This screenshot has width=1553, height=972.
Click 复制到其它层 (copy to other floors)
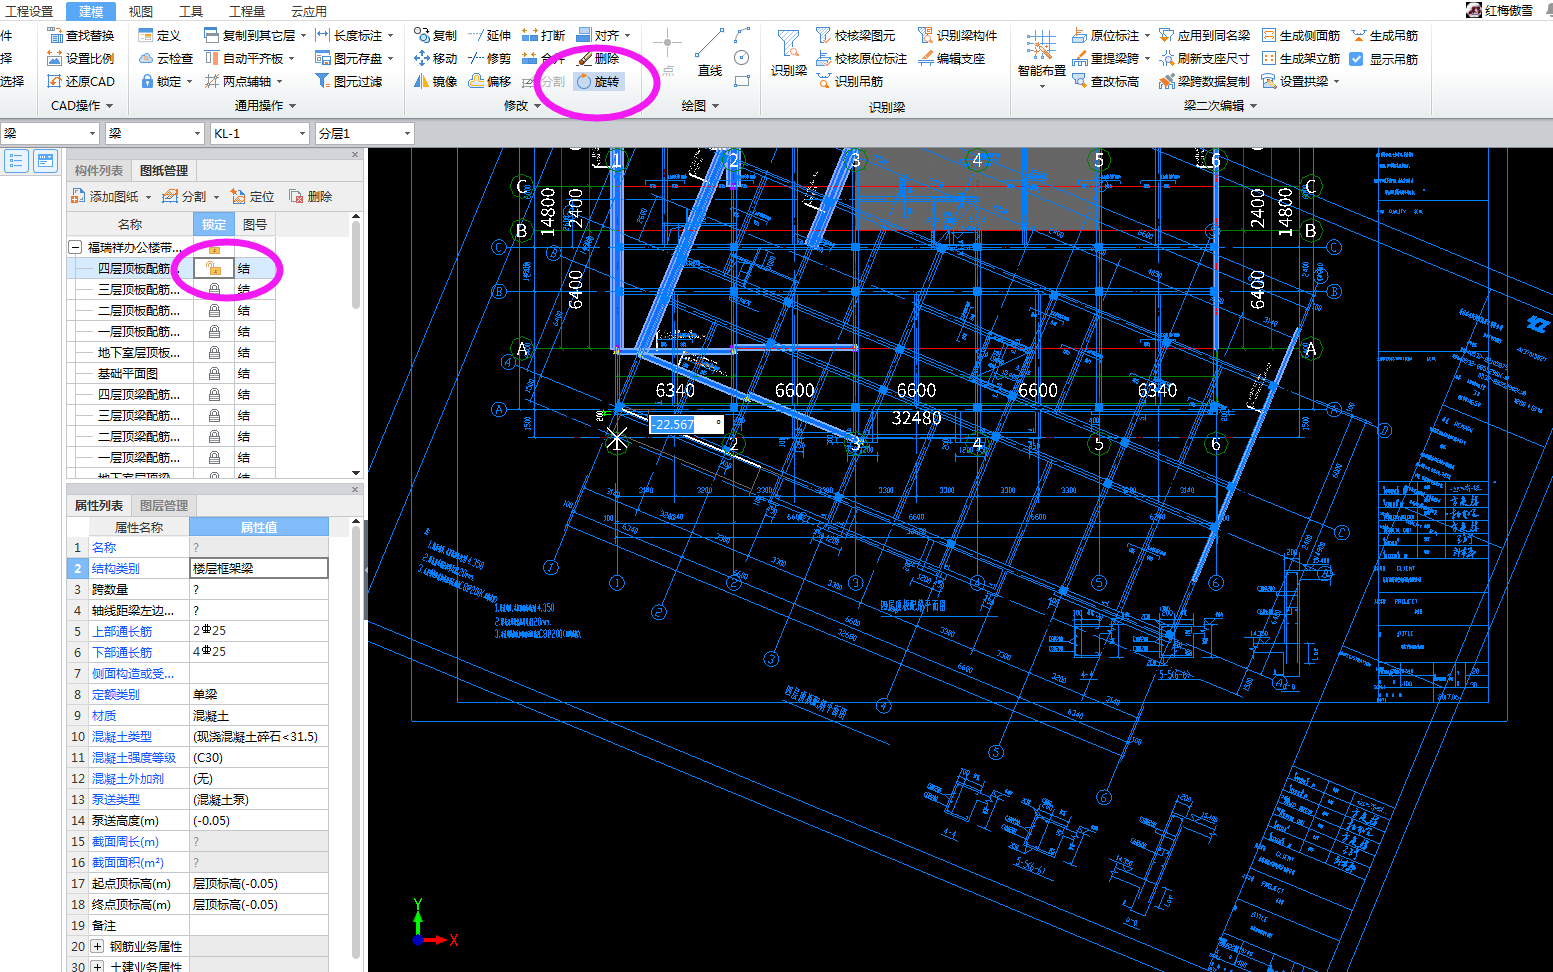pyautogui.click(x=255, y=35)
